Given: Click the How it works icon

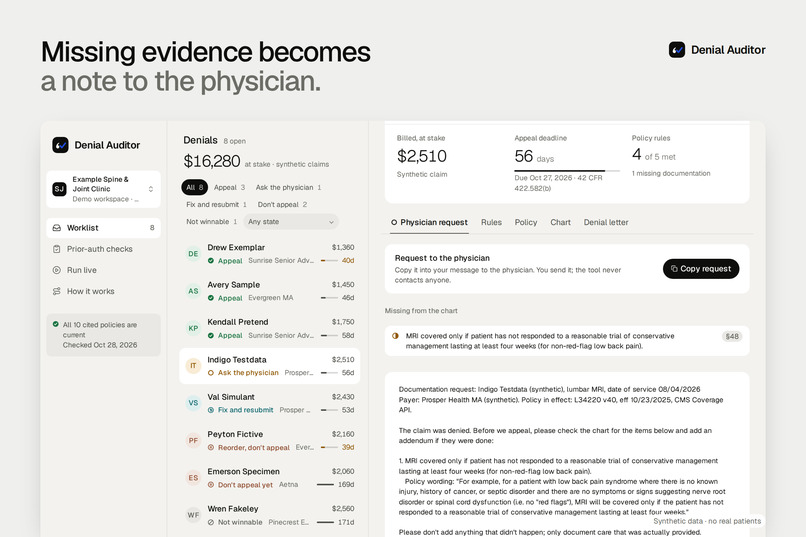Looking at the screenshot, I should click(57, 291).
